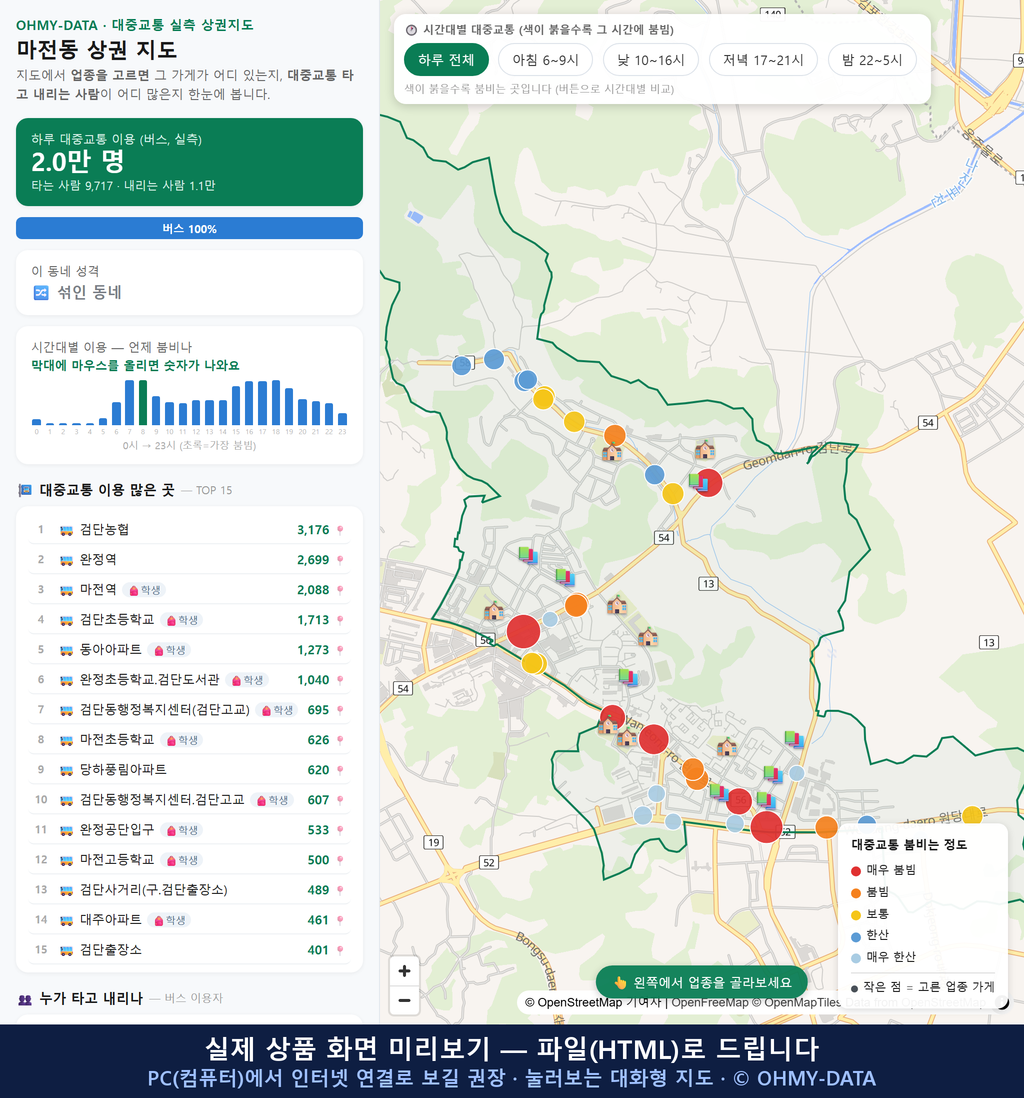Screen dimensions: 1024x1098
Task: Click the pin icon for 완정공단입구
Action: click(340, 831)
